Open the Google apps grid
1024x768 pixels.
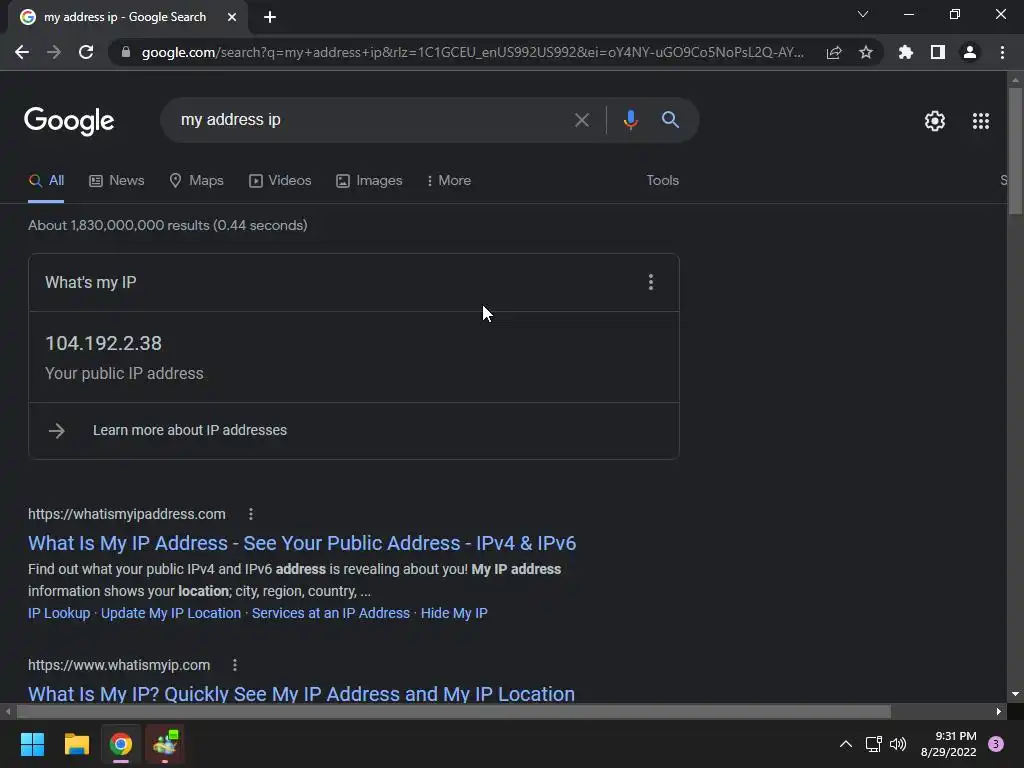click(980, 121)
